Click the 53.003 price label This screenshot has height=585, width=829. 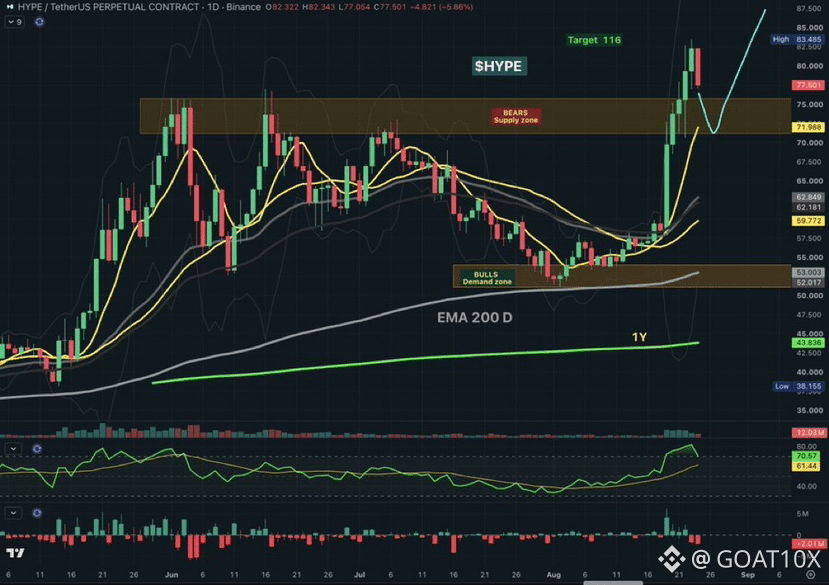tap(808, 272)
